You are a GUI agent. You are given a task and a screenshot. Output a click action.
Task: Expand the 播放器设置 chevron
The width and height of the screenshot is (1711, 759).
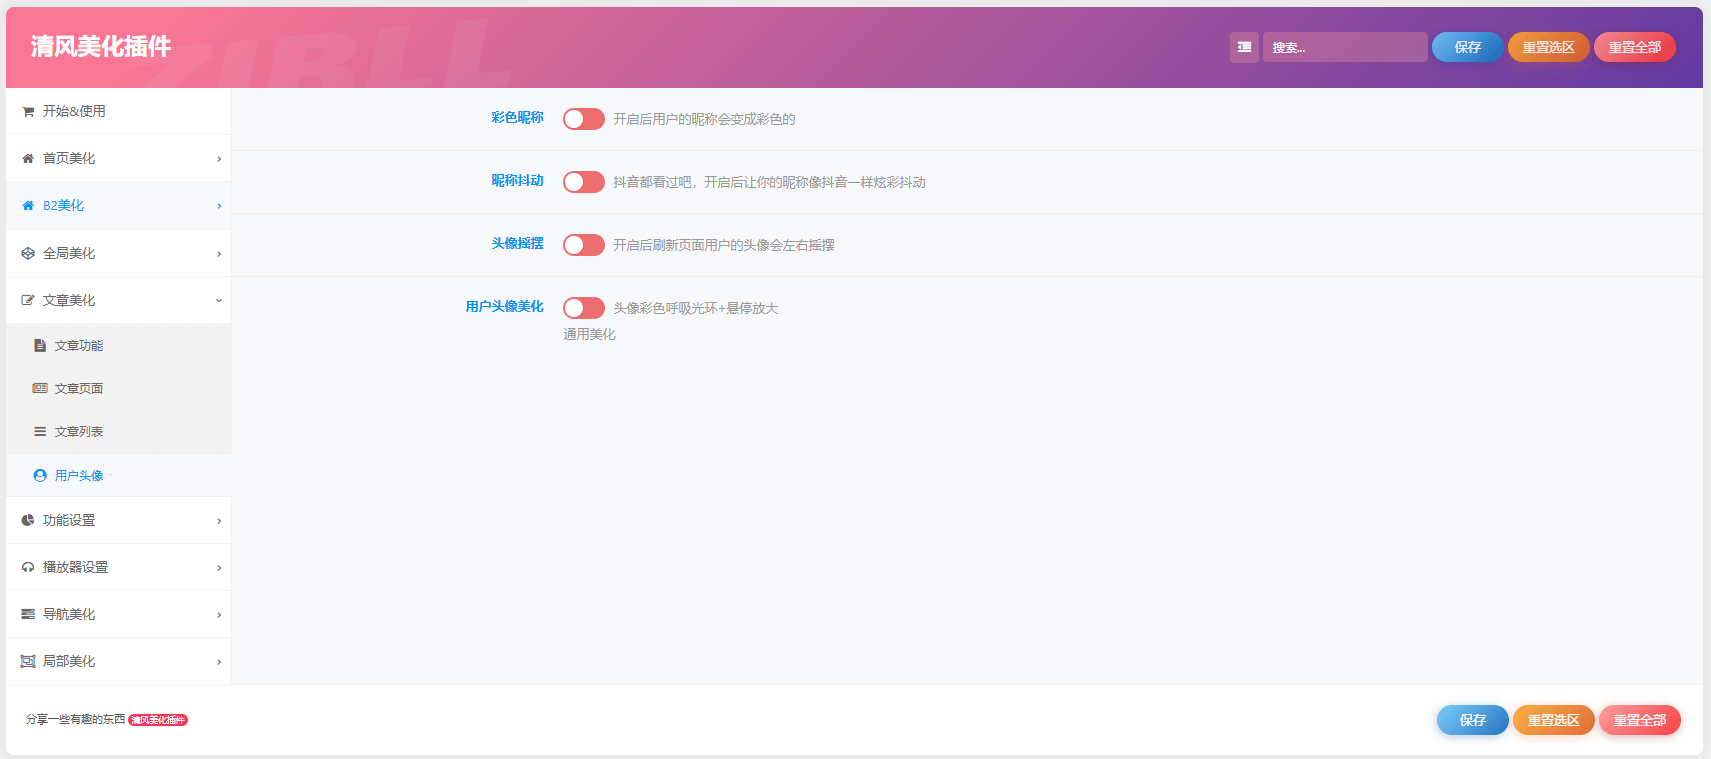tap(219, 568)
